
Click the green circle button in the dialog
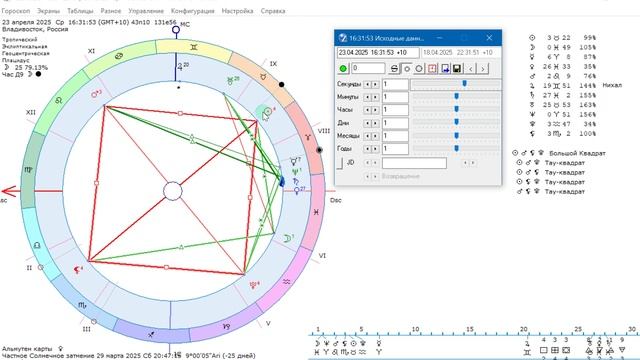pyautogui.click(x=343, y=69)
